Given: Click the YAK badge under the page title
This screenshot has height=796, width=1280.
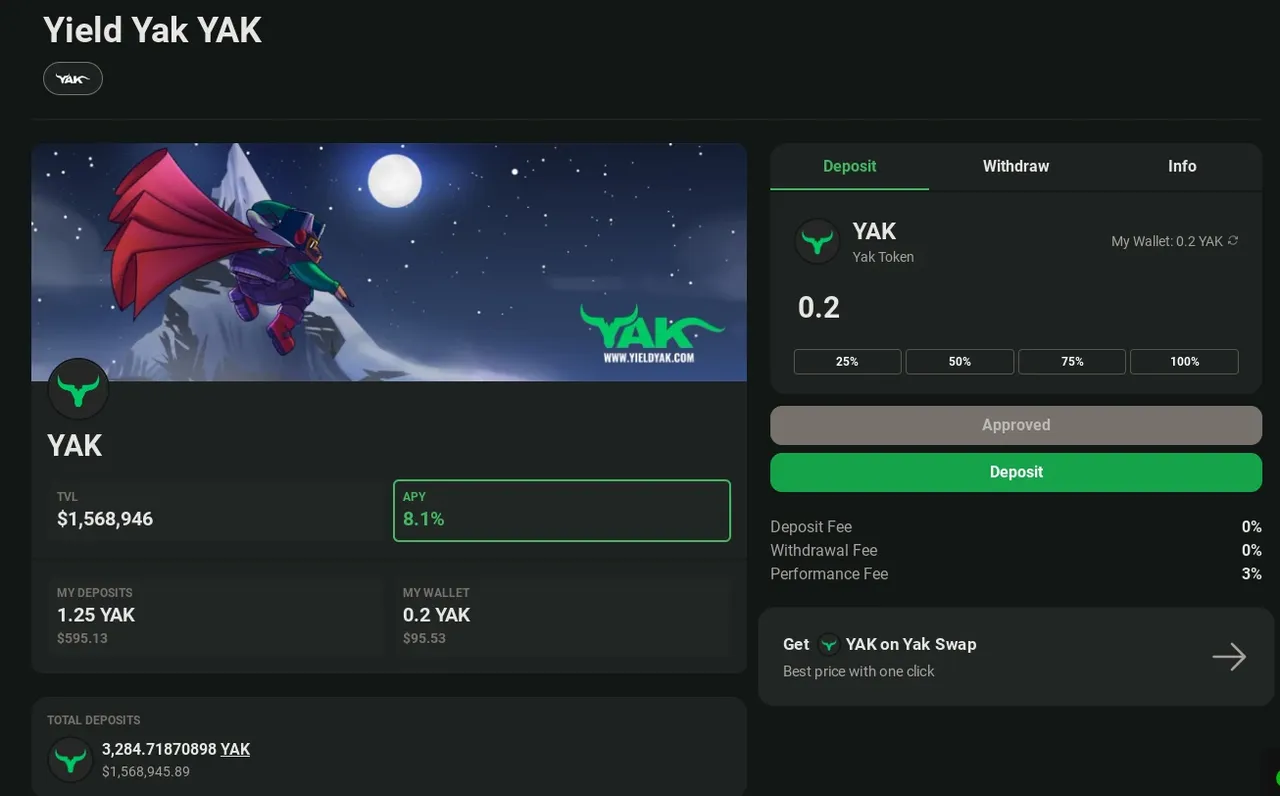Looking at the screenshot, I should (x=73, y=78).
